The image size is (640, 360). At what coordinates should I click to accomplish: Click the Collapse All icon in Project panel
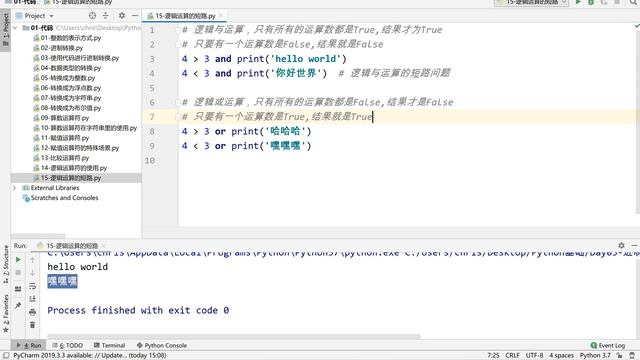pos(105,16)
